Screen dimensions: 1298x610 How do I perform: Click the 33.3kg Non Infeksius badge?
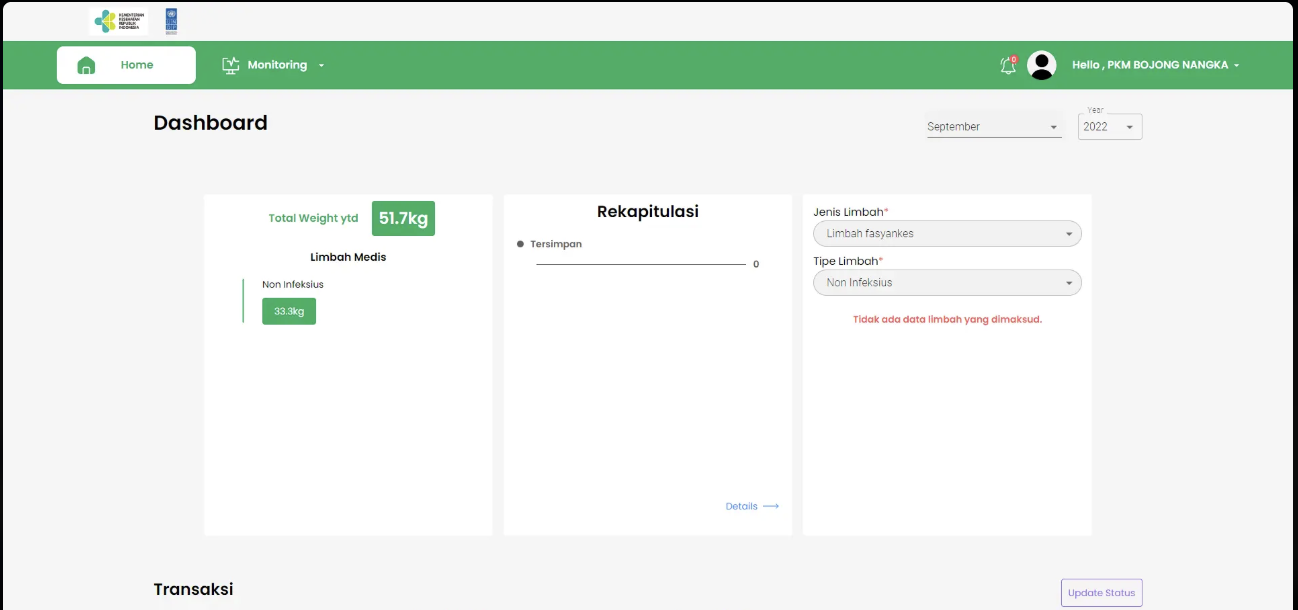(289, 311)
